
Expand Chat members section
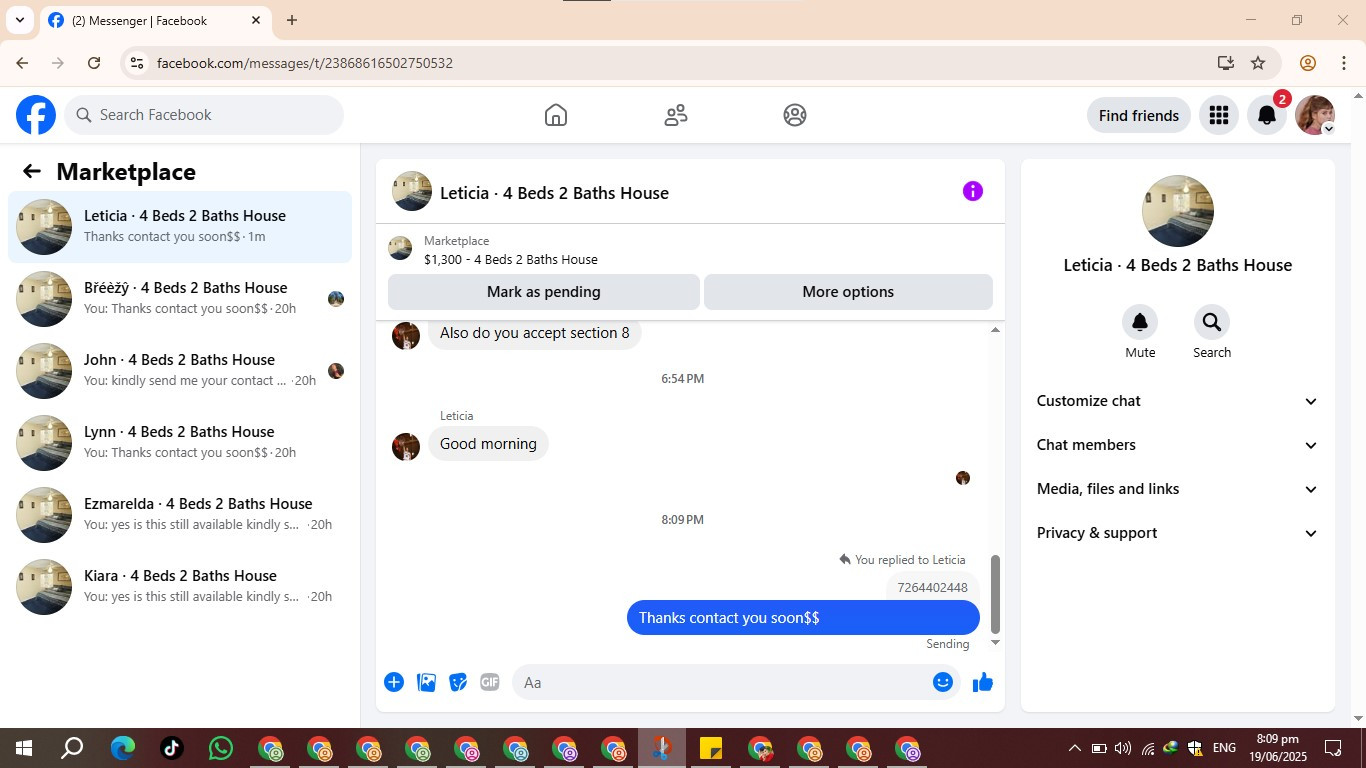[1178, 445]
